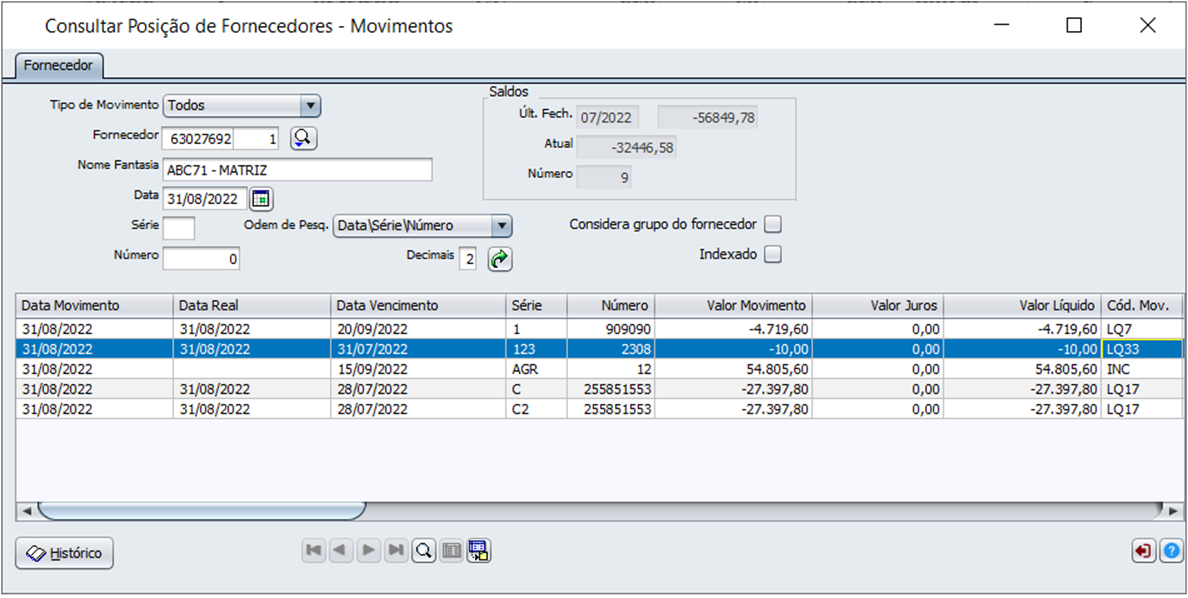Click the Nome Fantasia field ABC71 - MATRIZ

click(x=297, y=170)
